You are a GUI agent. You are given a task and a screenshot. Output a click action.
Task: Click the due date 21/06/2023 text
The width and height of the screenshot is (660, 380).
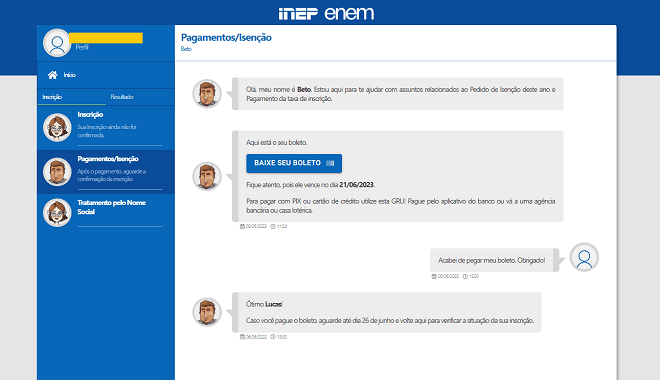357,185
